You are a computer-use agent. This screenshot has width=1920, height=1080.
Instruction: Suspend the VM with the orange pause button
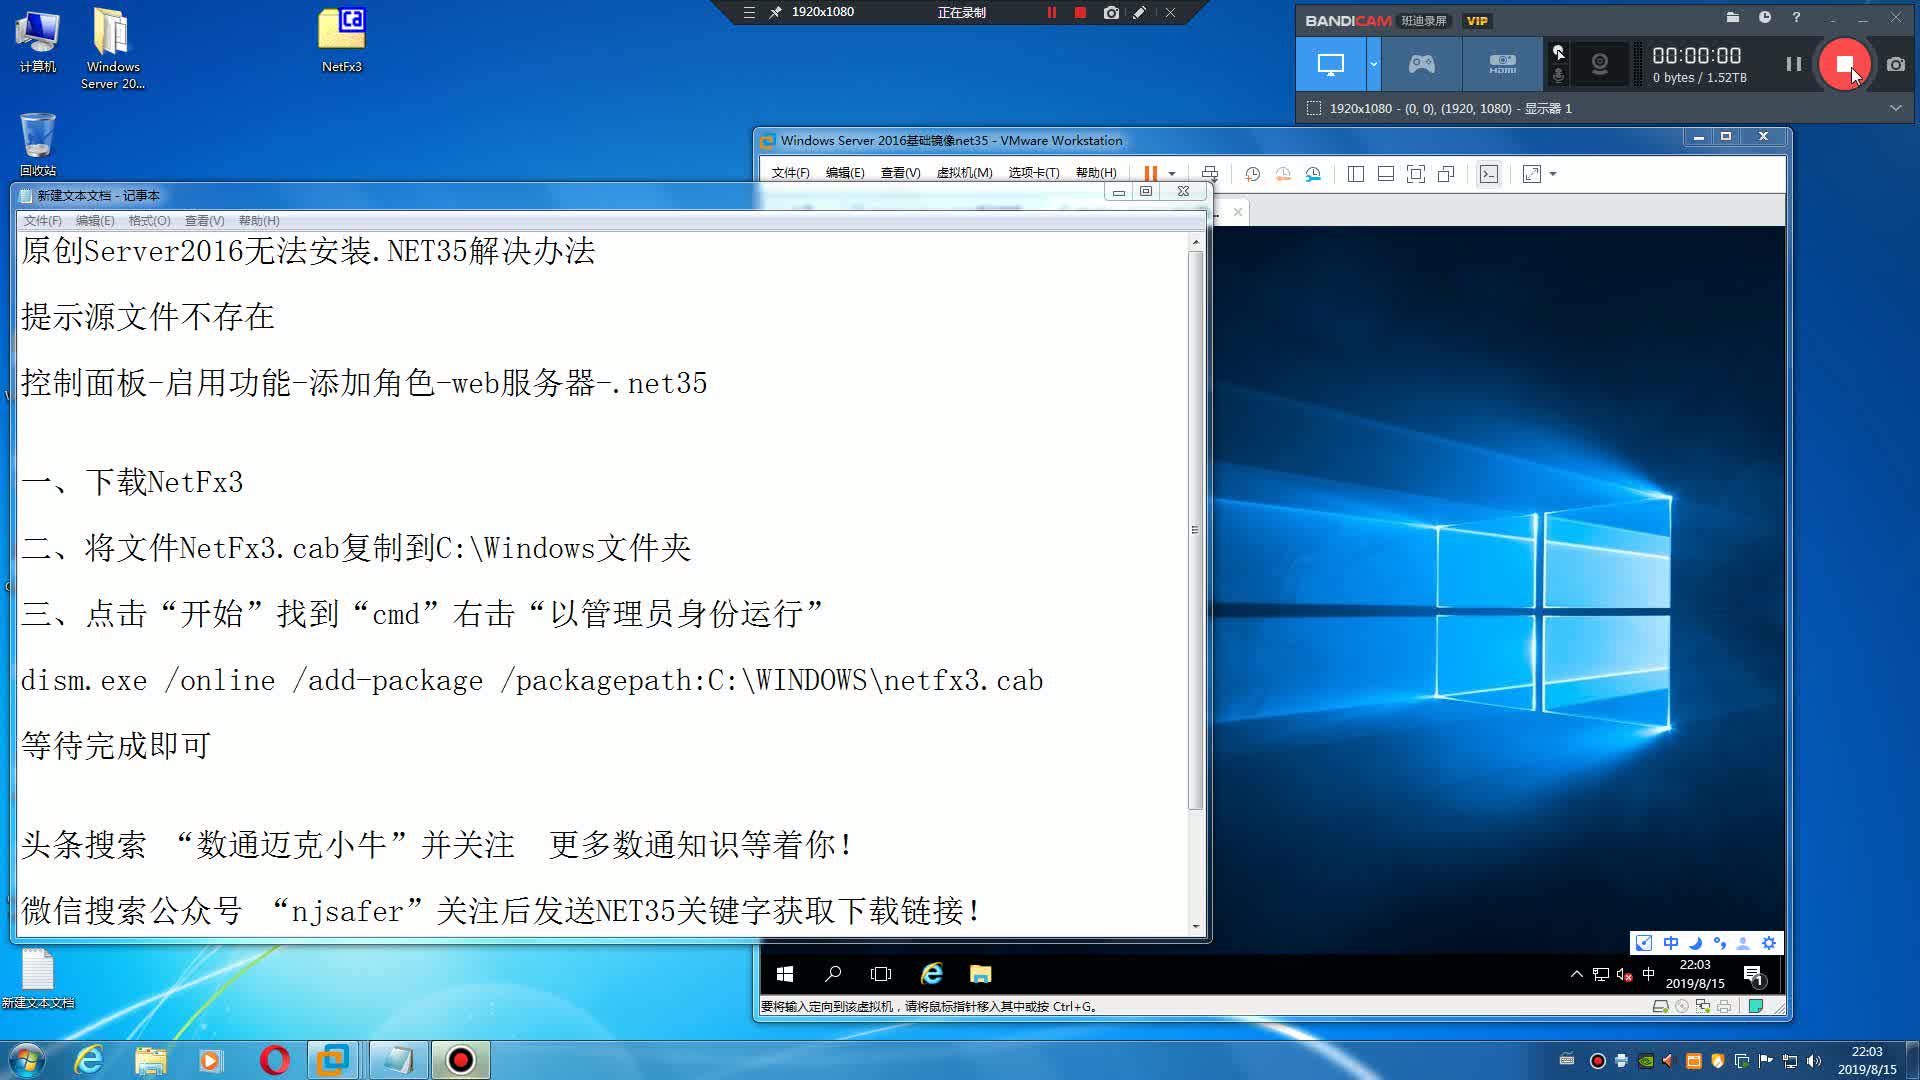(x=1150, y=174)
